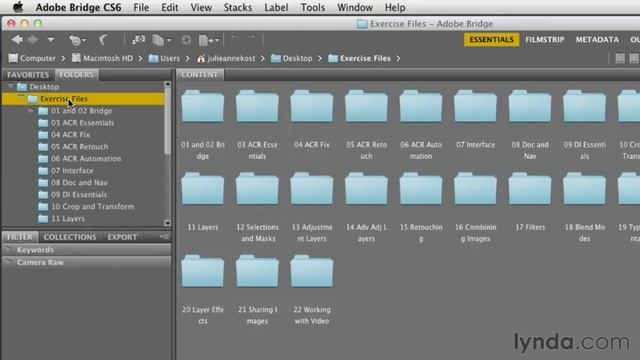The image size is (640, 360).
Task: Open dropdown chevron after Desktop in path
Action: tap(320, 58)
